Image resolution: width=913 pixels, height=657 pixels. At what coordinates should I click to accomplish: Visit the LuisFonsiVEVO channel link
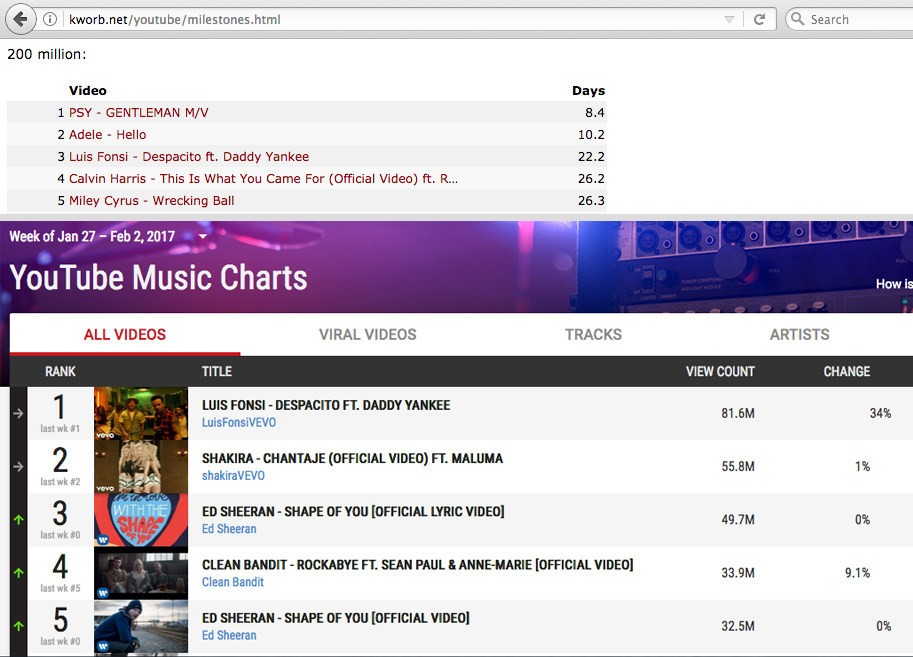tap(238, 423)
